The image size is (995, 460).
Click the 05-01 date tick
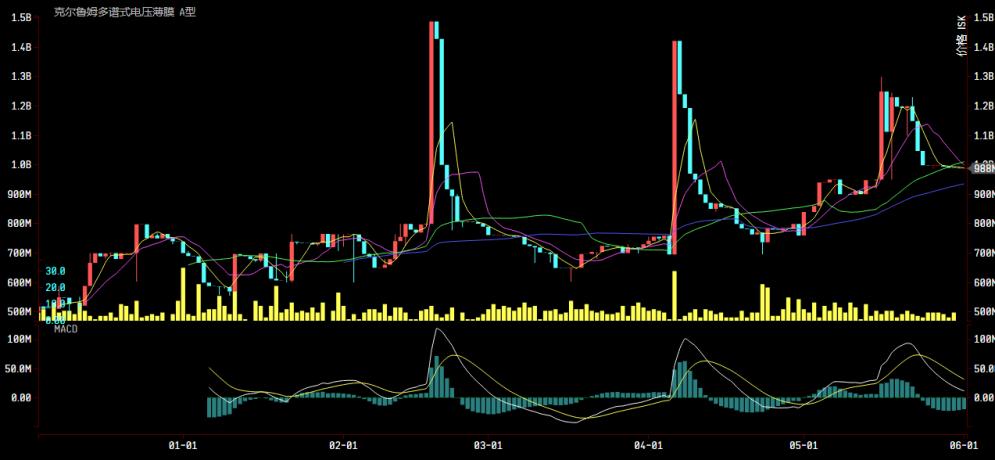pyautogui.click(x=803, y=445)
